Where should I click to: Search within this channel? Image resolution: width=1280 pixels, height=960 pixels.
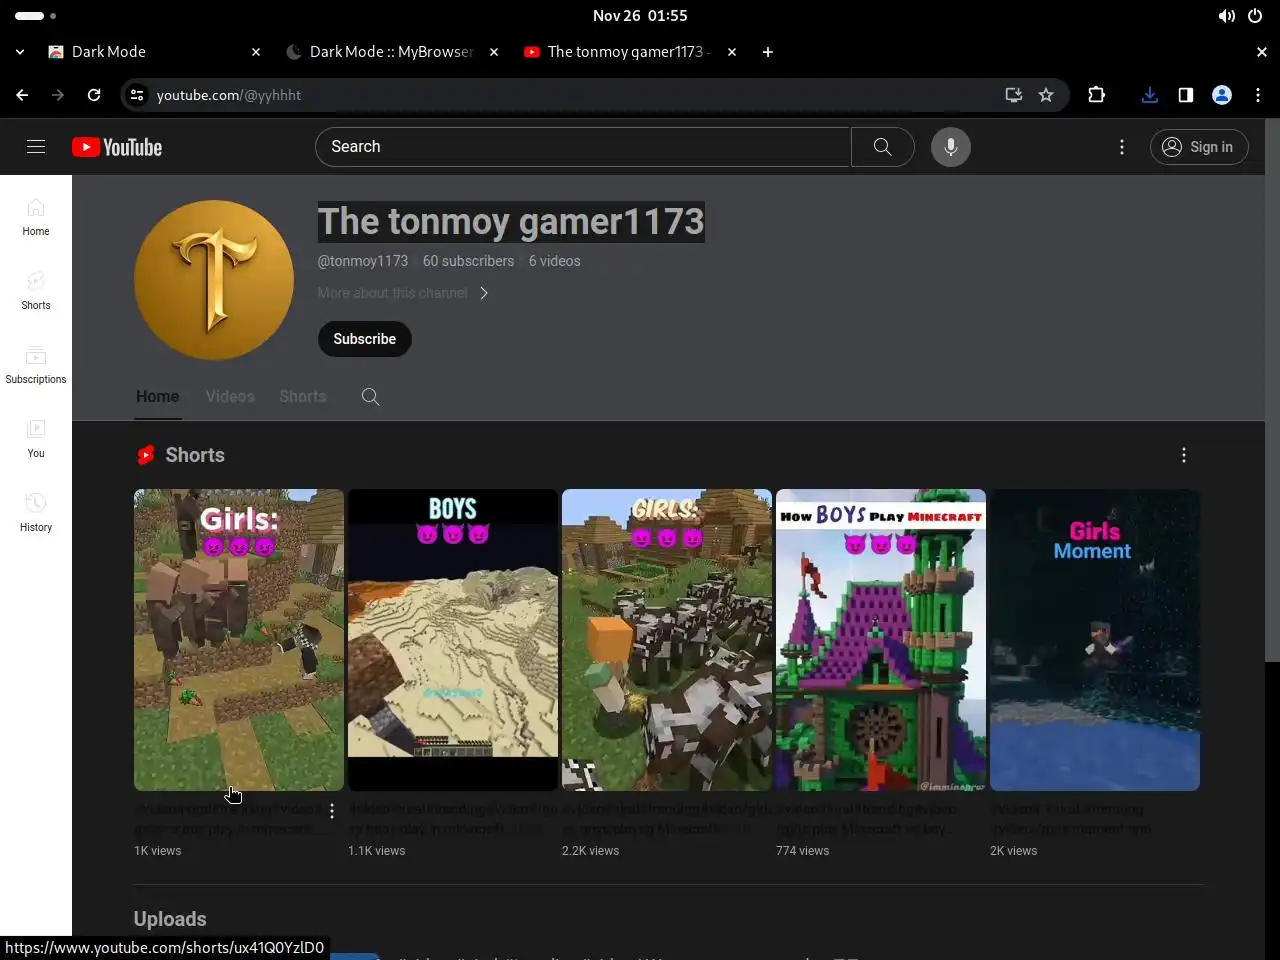coord(370,397)
